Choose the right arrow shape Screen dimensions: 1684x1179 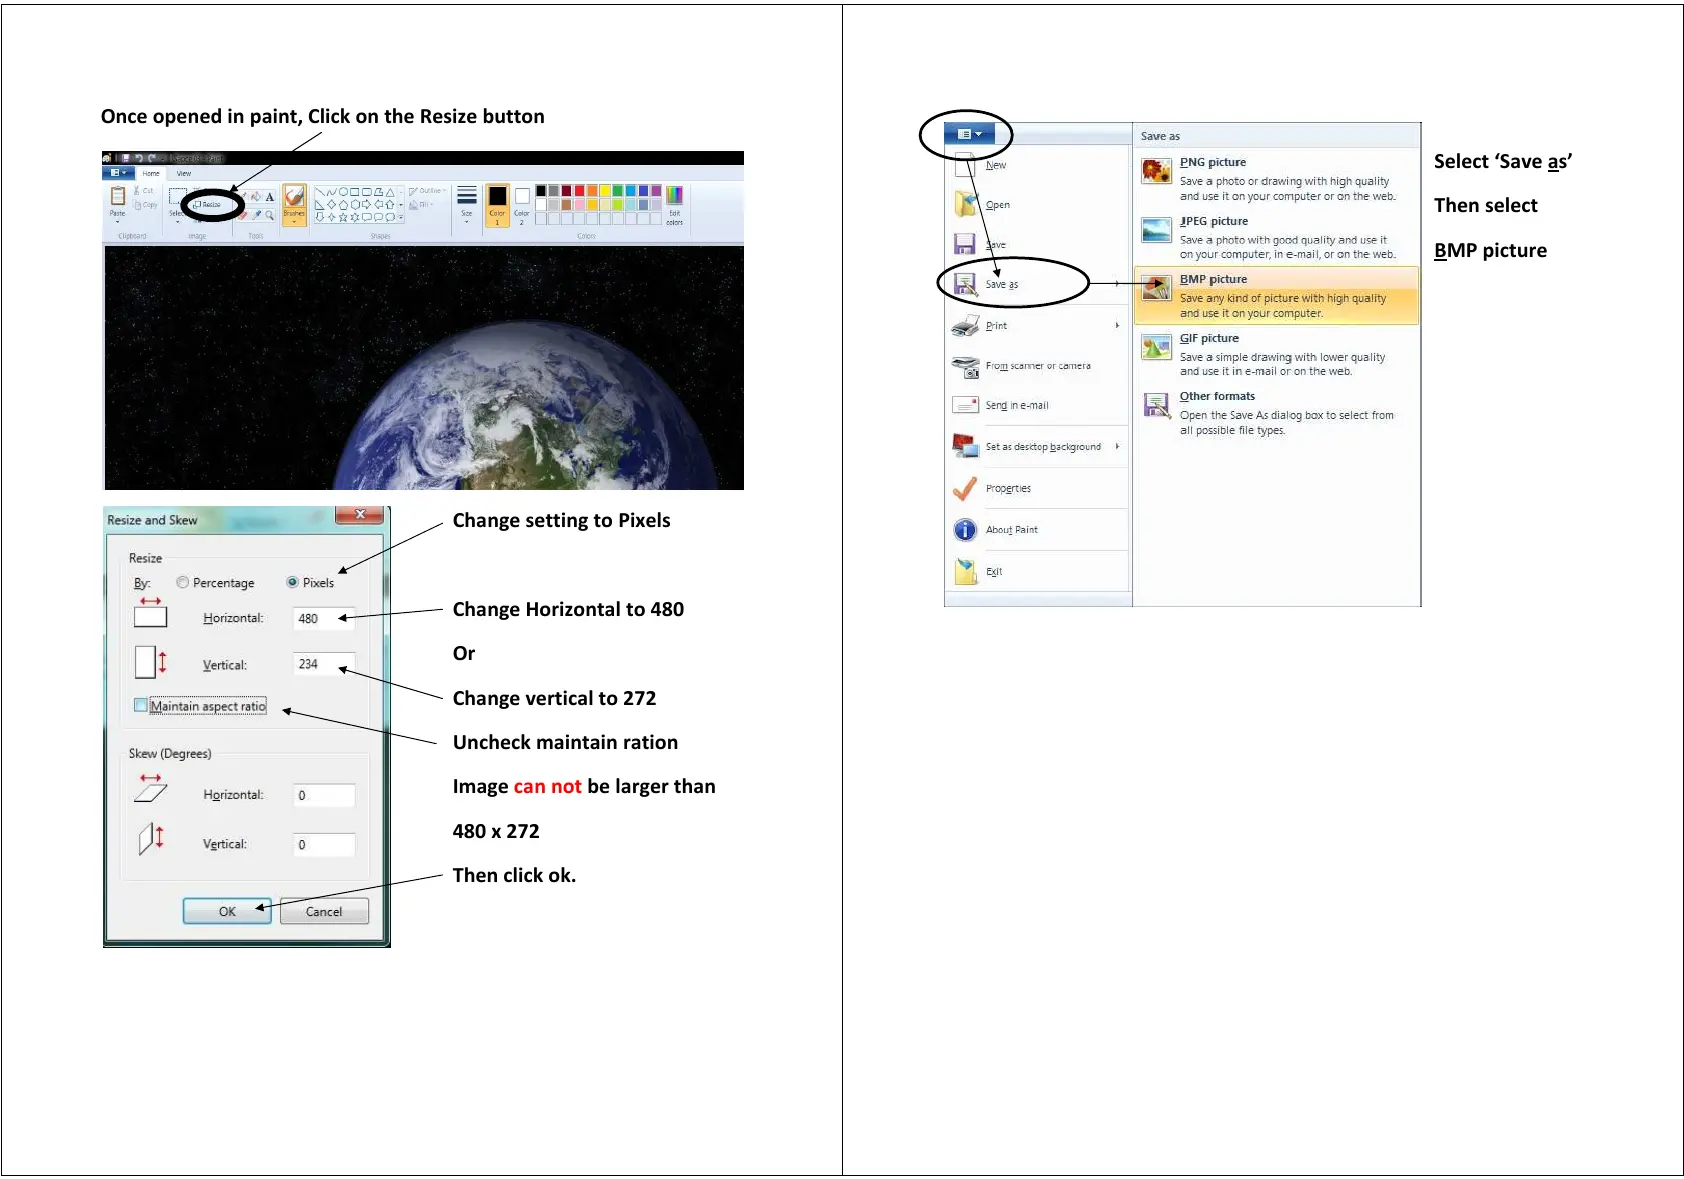366,205
